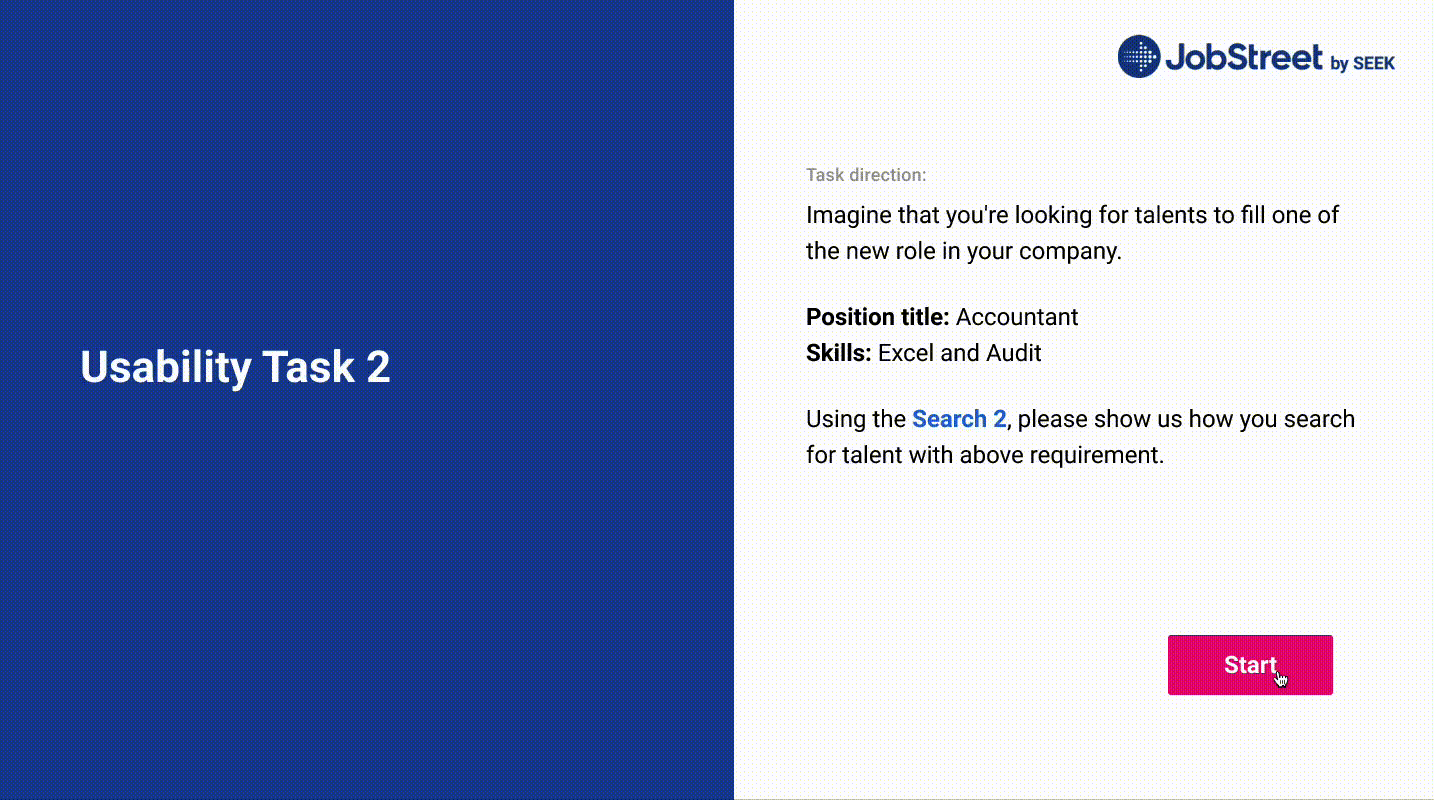Click the "by SEEK" branding text

click(1363, 63)
